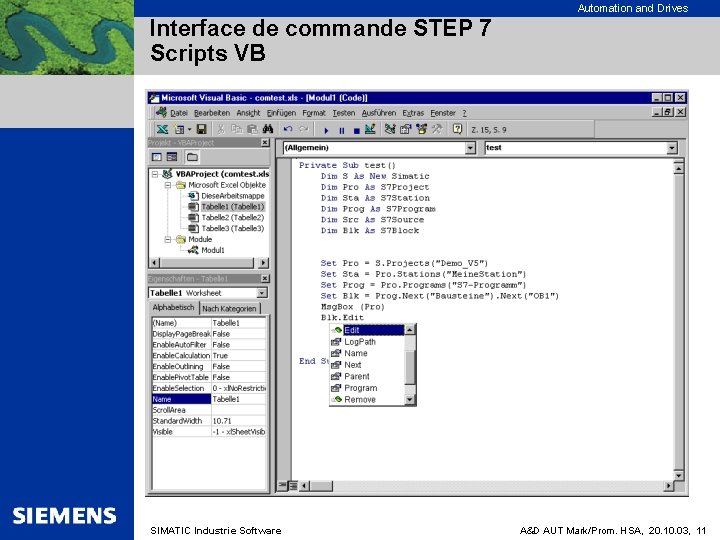Select Modul1 in the project tree
The image size is (720, 540).
pyautogui.click(x=213, y=250)
